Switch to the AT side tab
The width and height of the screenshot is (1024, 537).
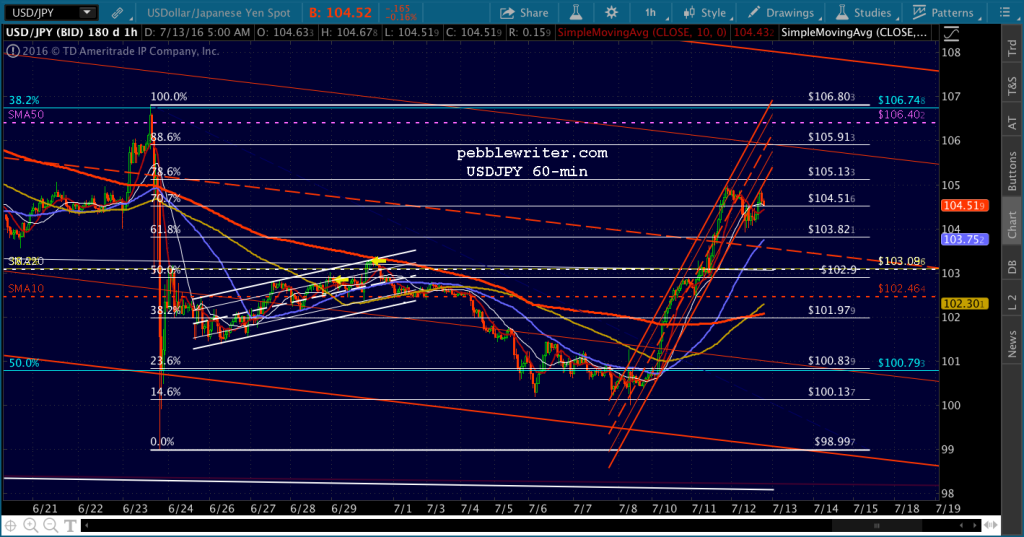pyautogui.click(x=1012, y=122)
